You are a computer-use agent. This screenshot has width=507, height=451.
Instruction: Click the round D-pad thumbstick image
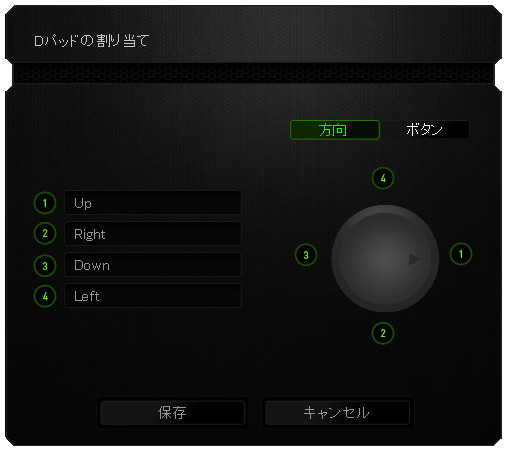385,259
